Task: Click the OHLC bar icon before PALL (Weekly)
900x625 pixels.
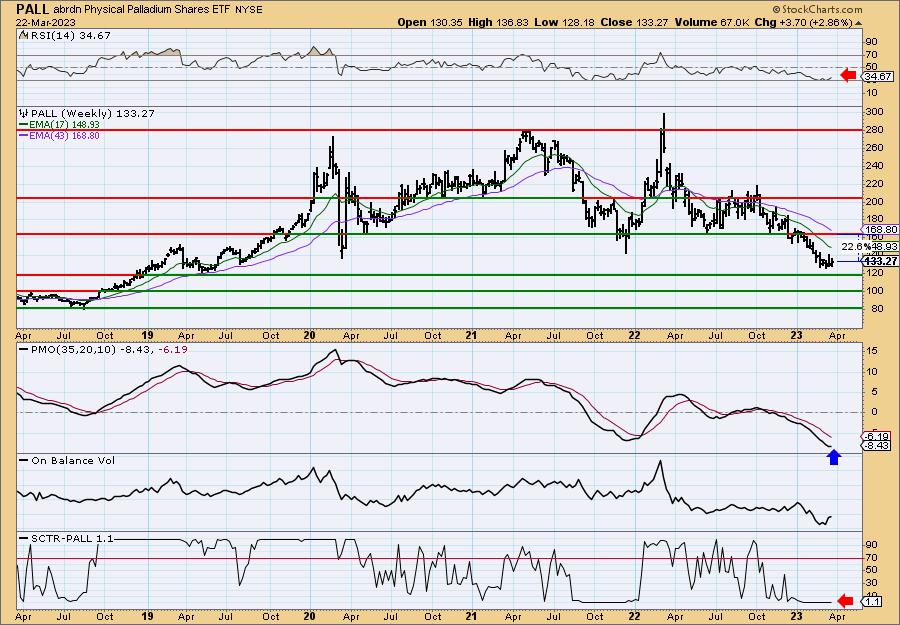Action: 23,114
